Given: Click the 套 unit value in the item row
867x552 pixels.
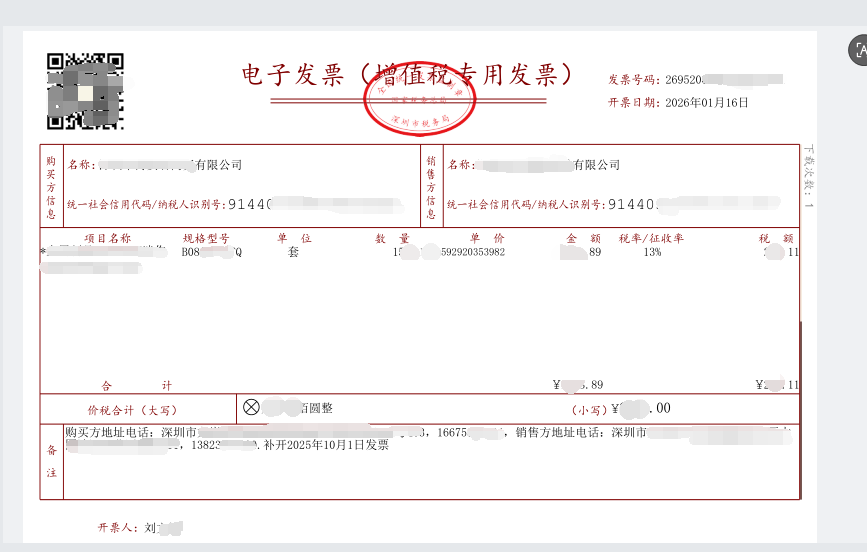Looking at the screenshot, I should click(x=293, y=253).
